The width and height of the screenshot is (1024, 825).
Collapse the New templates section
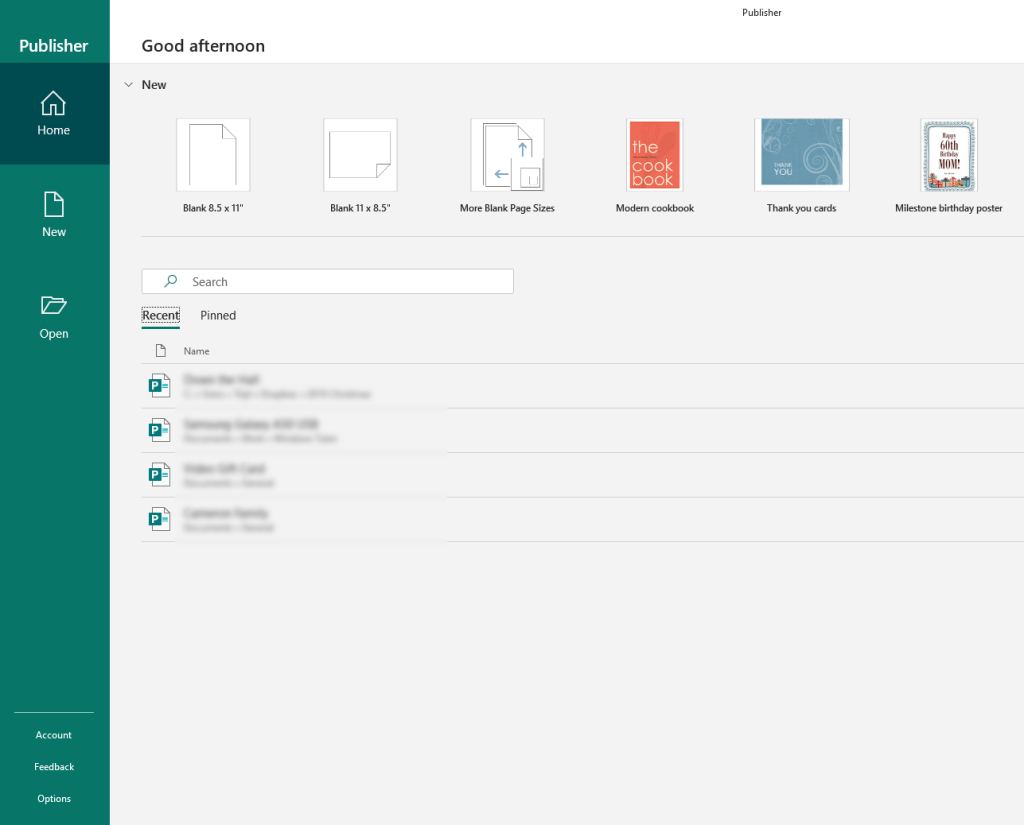128,85
